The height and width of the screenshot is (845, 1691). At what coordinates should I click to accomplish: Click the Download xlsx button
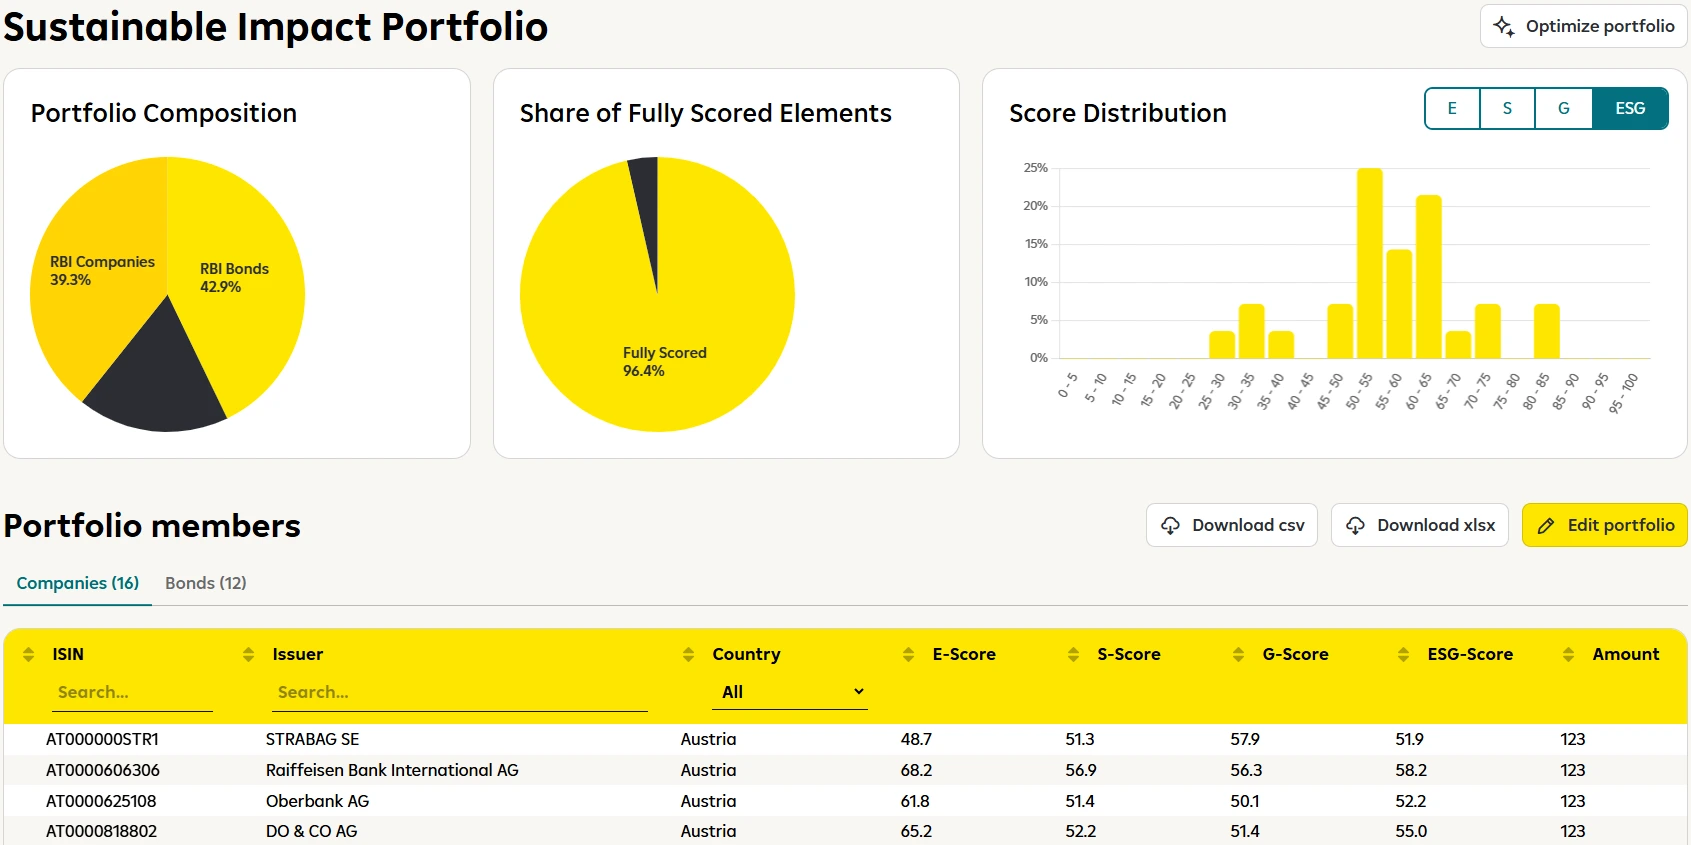pyautogui.click(x=1419, y=525)
